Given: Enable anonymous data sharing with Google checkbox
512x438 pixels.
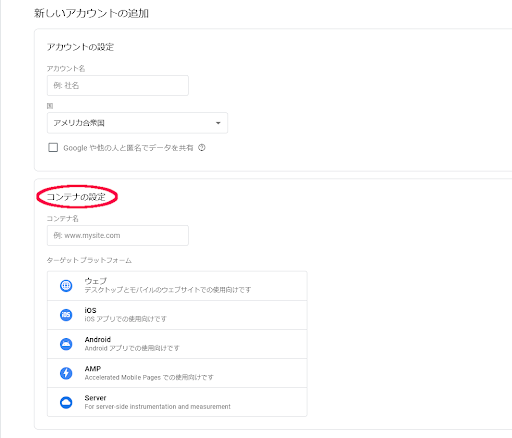Looking at the screenshot, I should (x=53, y=147).
